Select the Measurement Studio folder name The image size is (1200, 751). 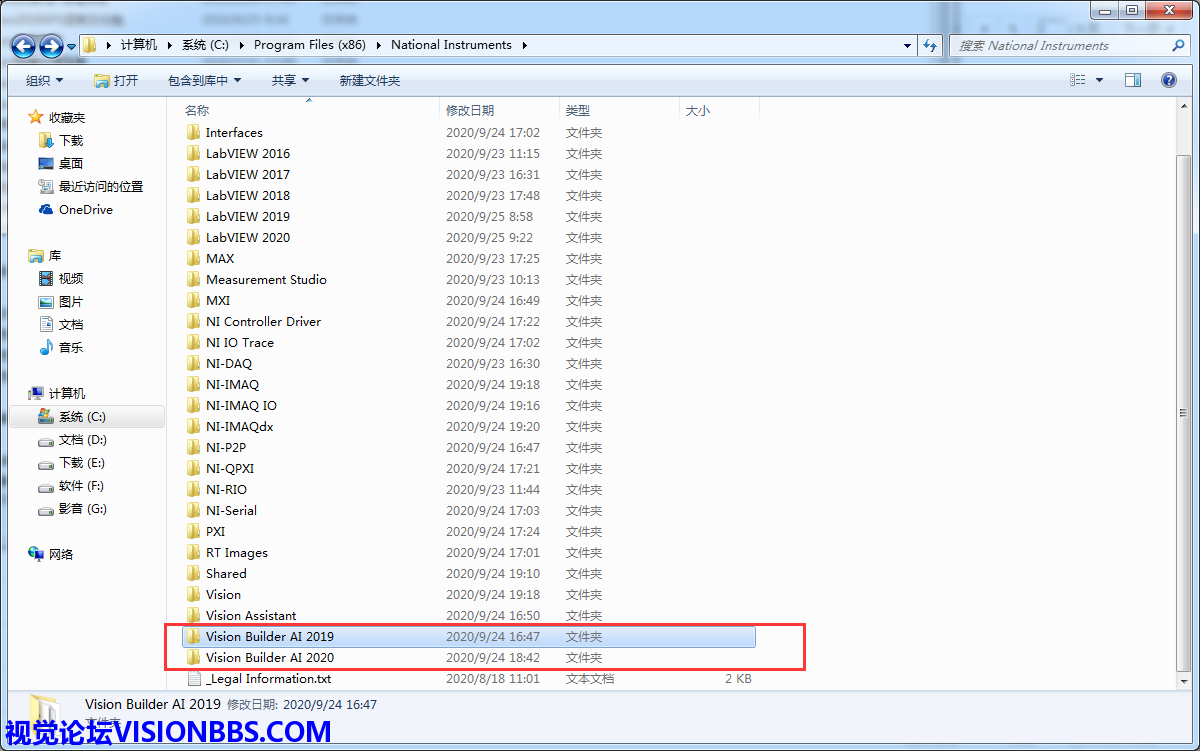click(x=266, y=279)
